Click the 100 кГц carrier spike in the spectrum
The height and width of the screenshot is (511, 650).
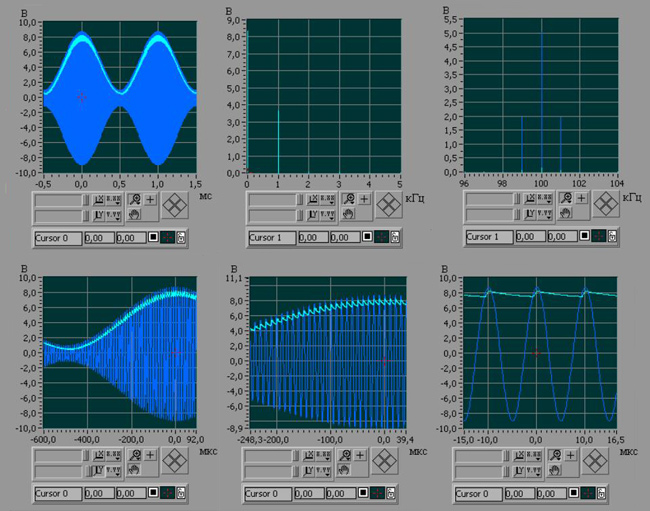pyautogui.click(x=541, y=102)
